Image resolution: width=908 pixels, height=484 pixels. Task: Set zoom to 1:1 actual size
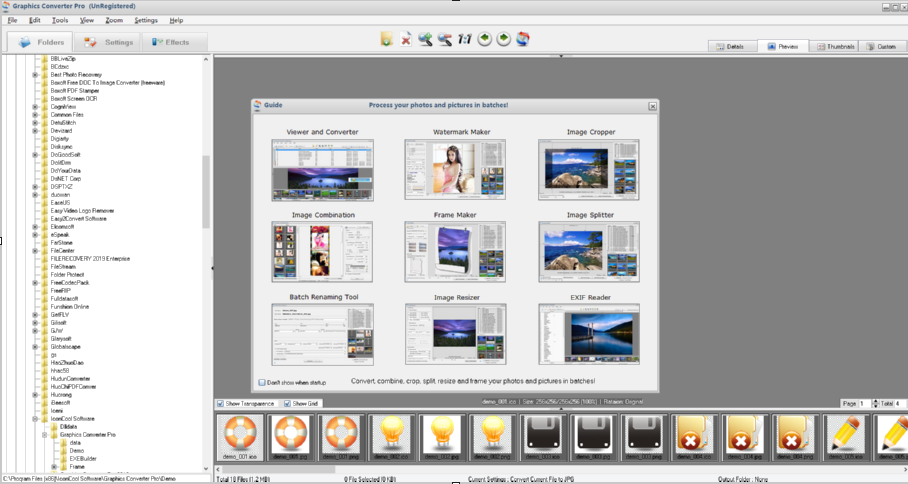(x=464, y=39)
